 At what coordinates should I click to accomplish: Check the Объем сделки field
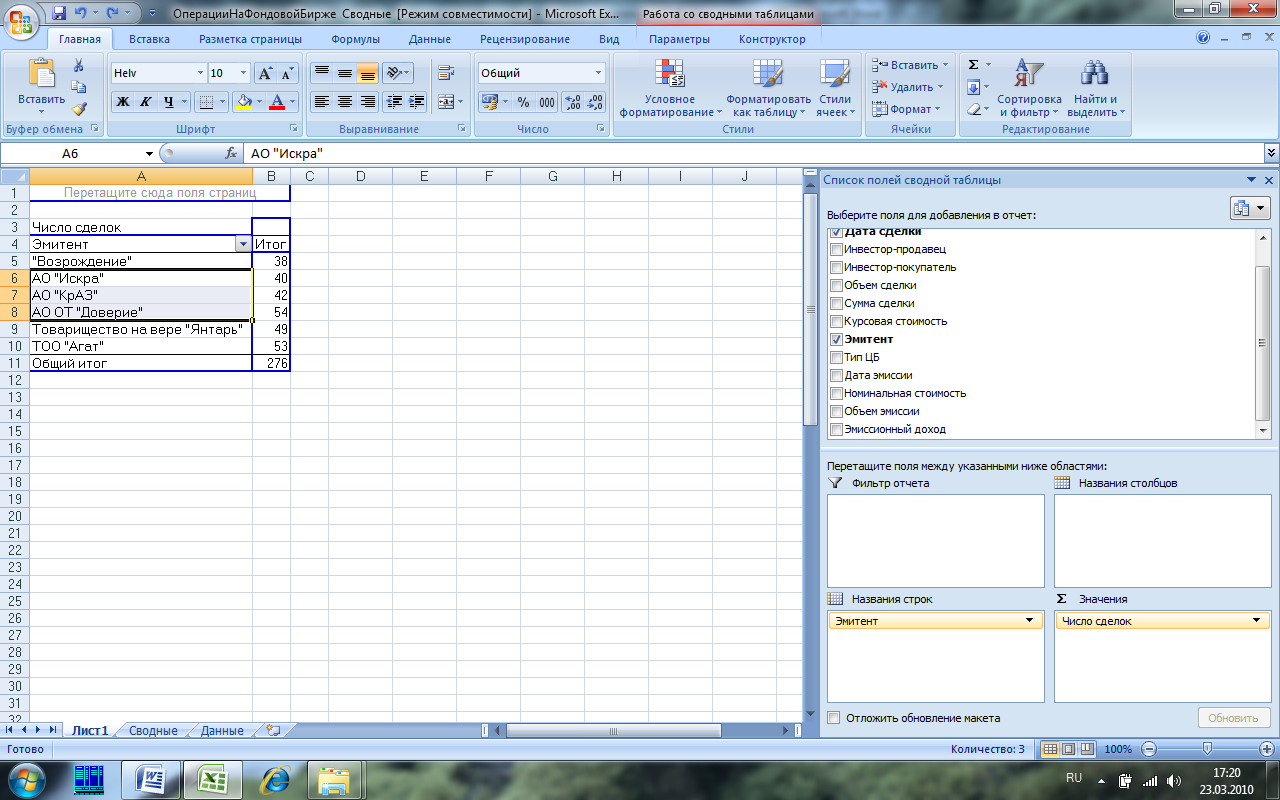[837, 285]
